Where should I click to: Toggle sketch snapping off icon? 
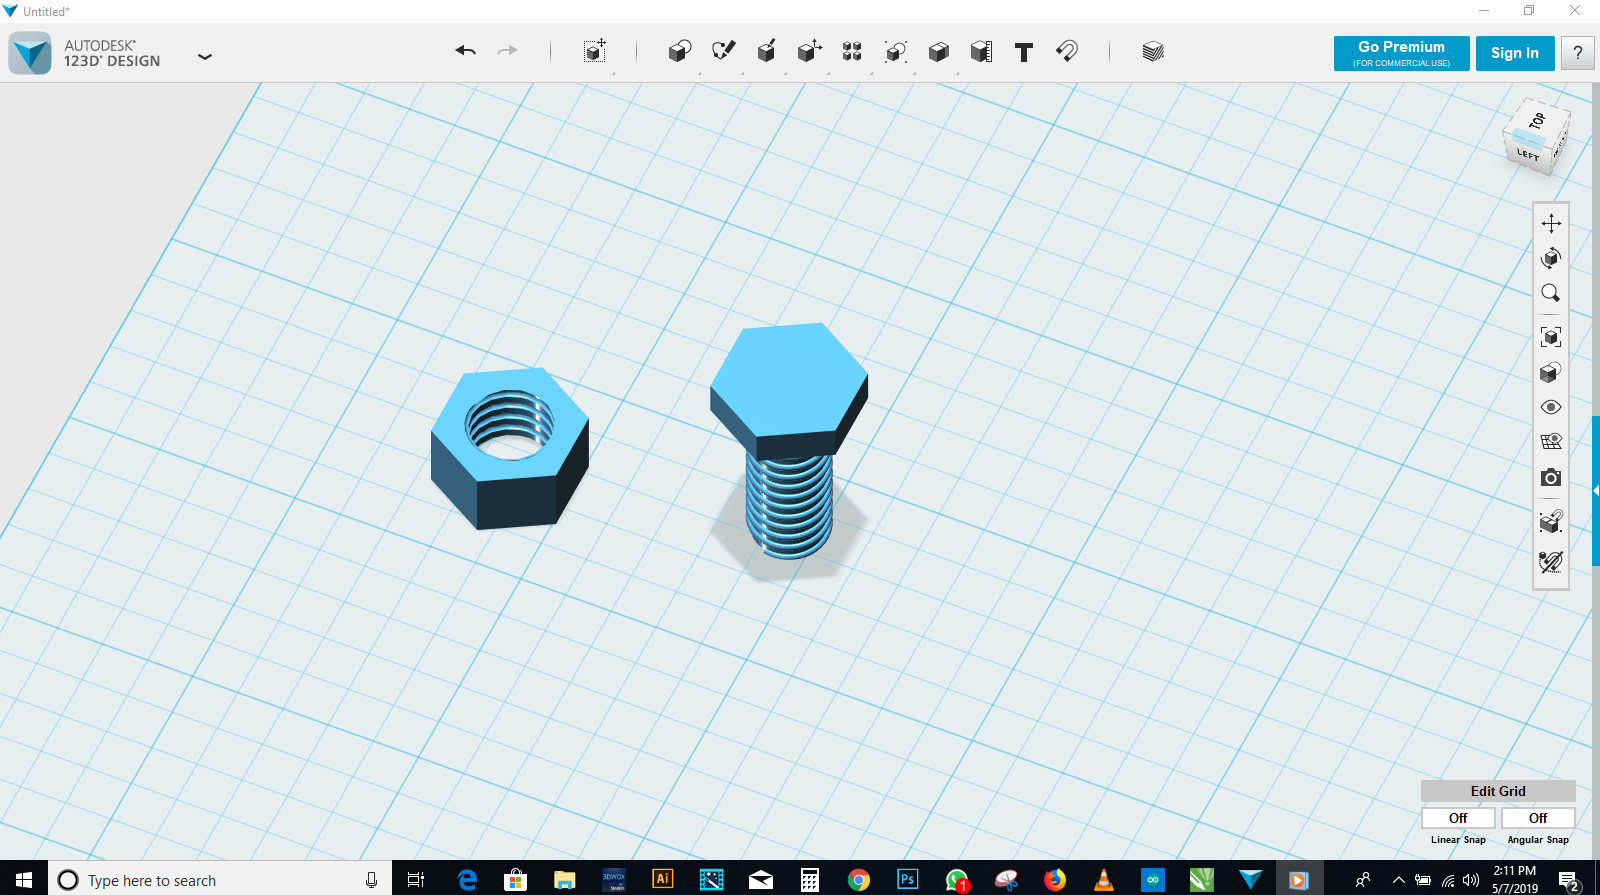click(x=1551, y=562)
